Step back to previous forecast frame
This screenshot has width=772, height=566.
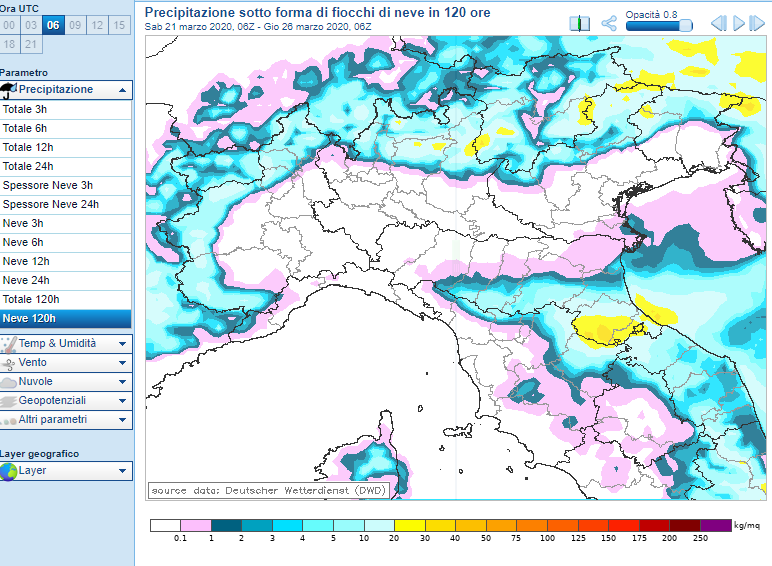(718, 23)
